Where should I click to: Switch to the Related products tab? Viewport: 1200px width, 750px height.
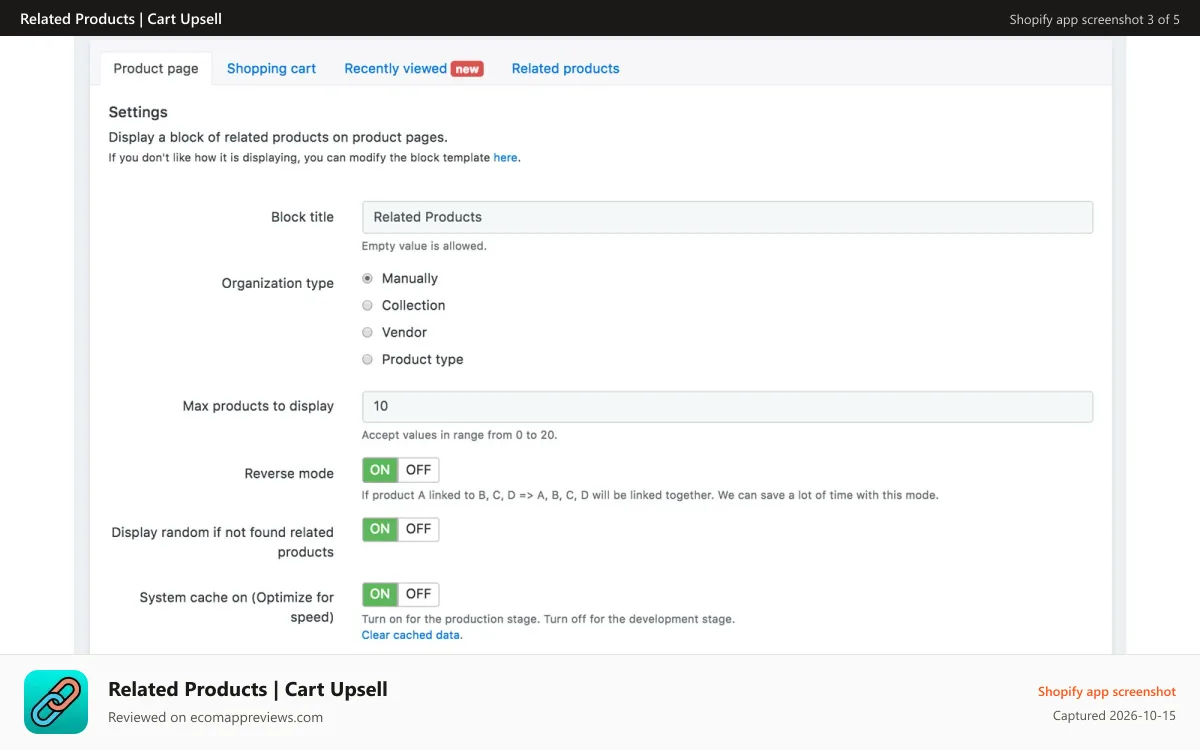565,68
